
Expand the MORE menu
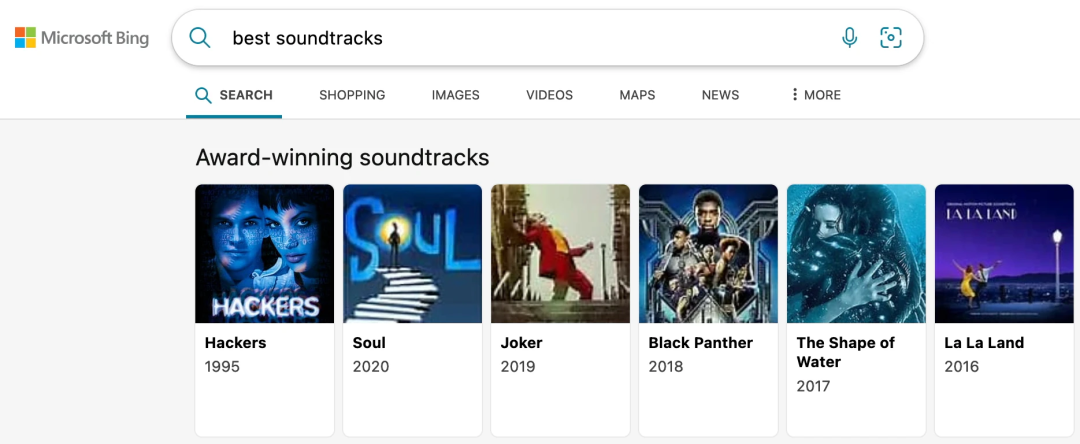pos(816,95)
